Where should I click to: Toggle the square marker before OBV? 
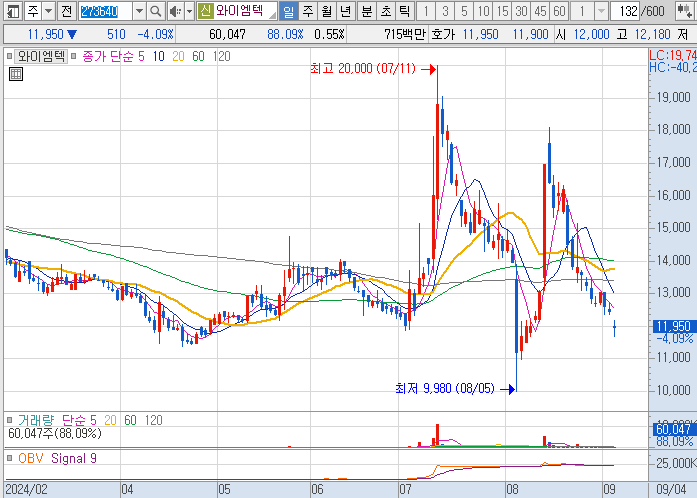9,458
